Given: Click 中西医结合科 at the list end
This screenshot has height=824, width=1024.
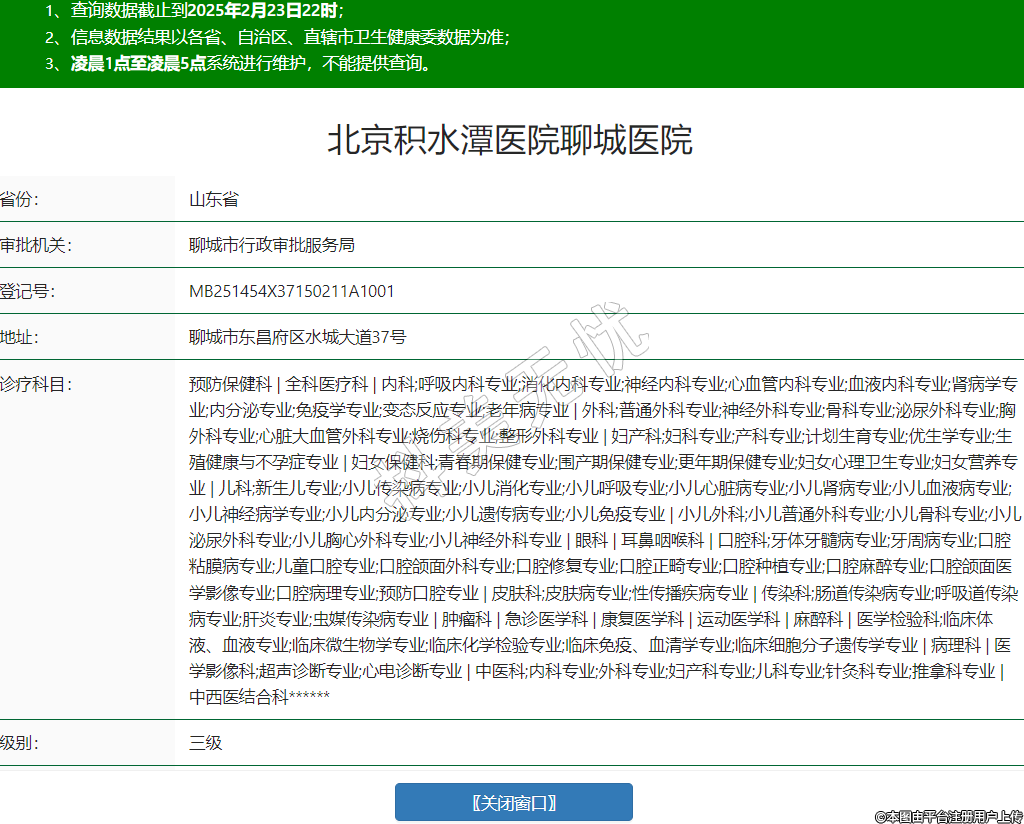Looking at the screenshot, I should [238, 697].
